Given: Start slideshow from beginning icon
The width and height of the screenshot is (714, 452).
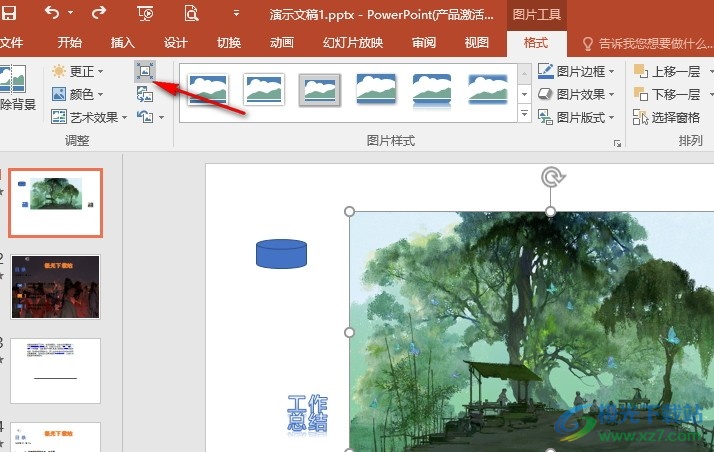Looking at the screenshot, I should point(145,13).
